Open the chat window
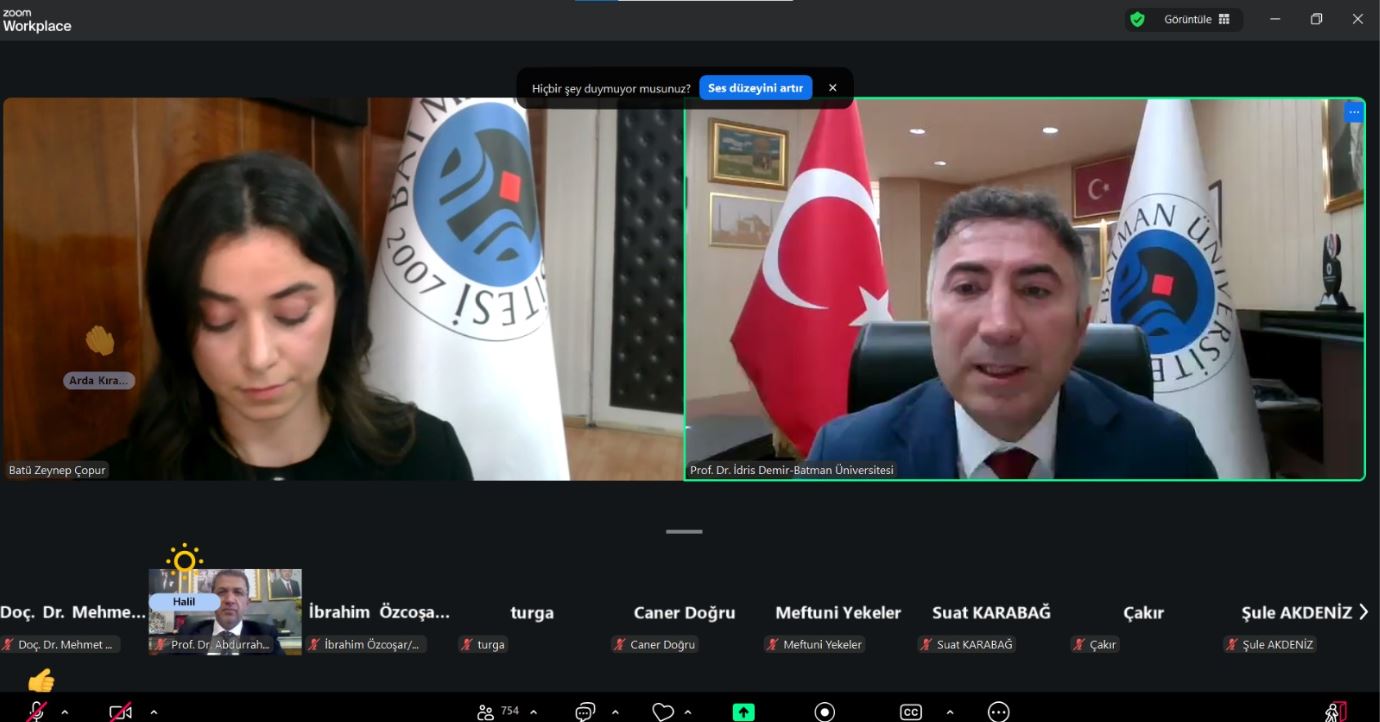The height and width of the screenshot is (722, 1380). click(x=583, y=711)
